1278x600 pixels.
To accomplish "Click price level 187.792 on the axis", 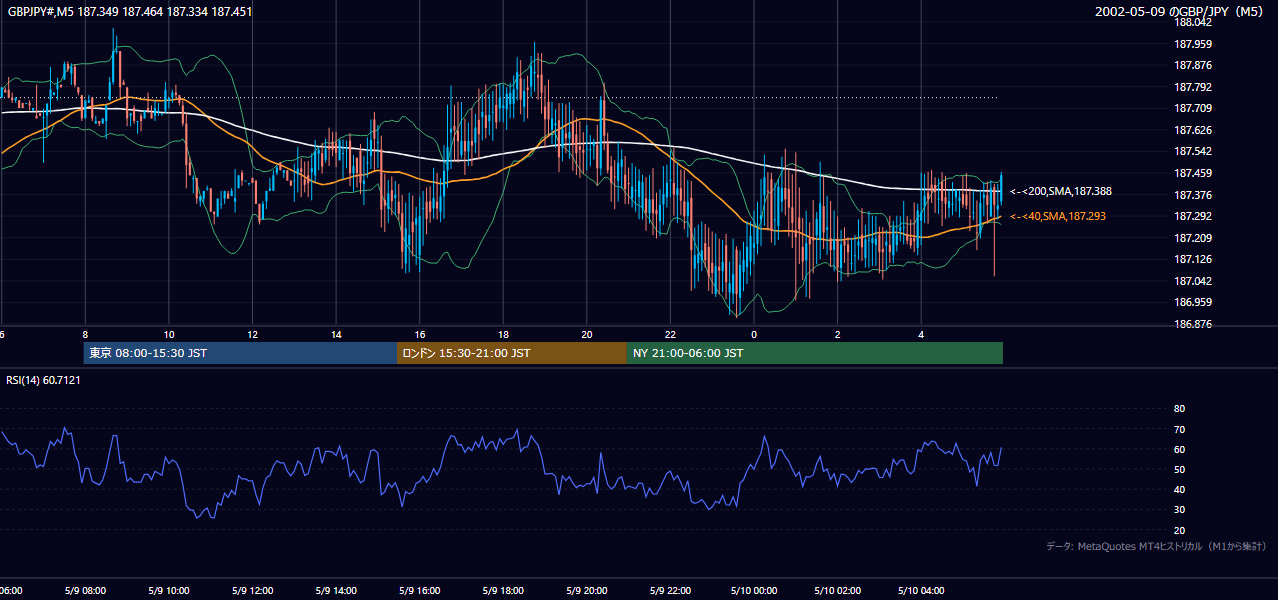I will pyautogui.click(x=1192, y=87).
